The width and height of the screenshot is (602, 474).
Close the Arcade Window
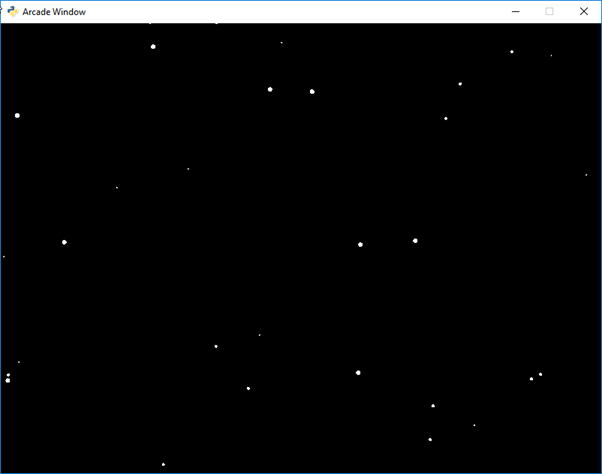pyautogui.click(x=584, y=12)
